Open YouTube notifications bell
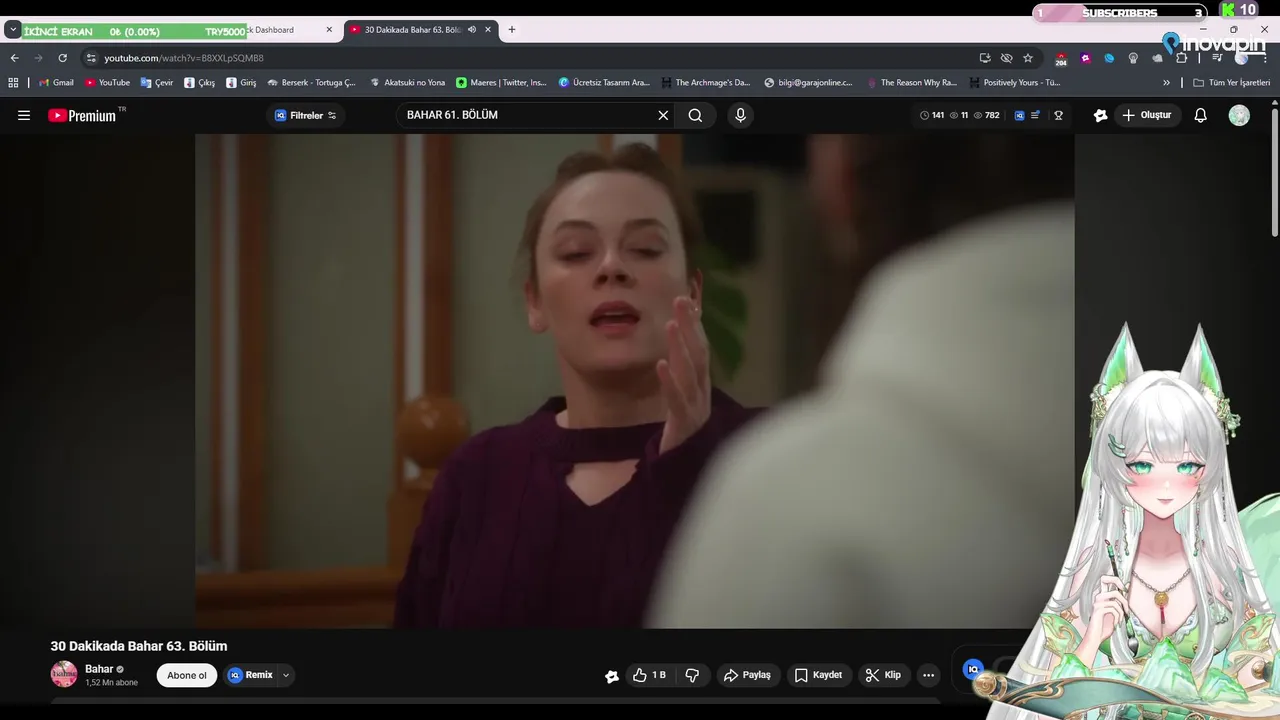Screen dimensions: 1280x720 [1201, 115]
